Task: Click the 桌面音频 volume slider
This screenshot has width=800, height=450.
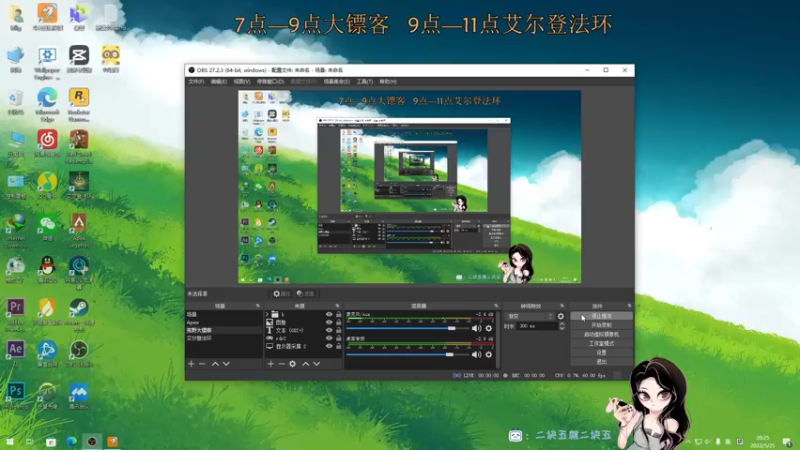Action: tap(407, 355)
